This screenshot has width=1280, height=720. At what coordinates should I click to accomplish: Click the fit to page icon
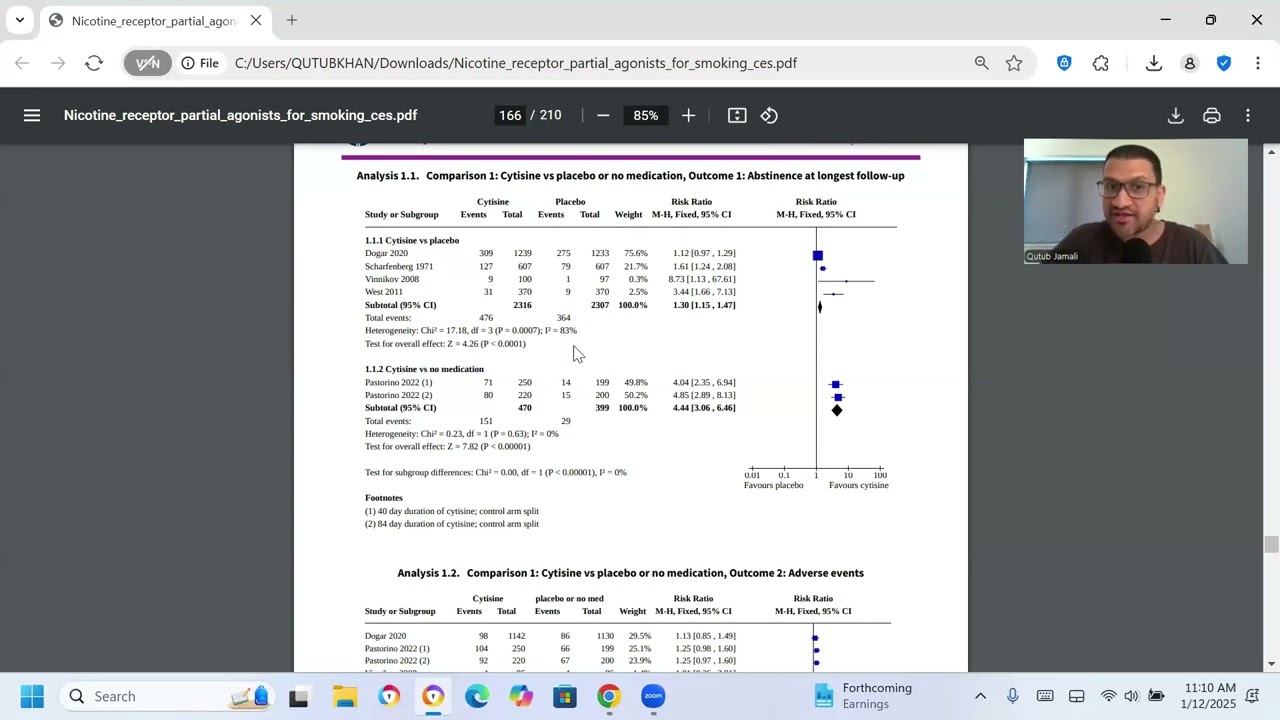[737, 115]
